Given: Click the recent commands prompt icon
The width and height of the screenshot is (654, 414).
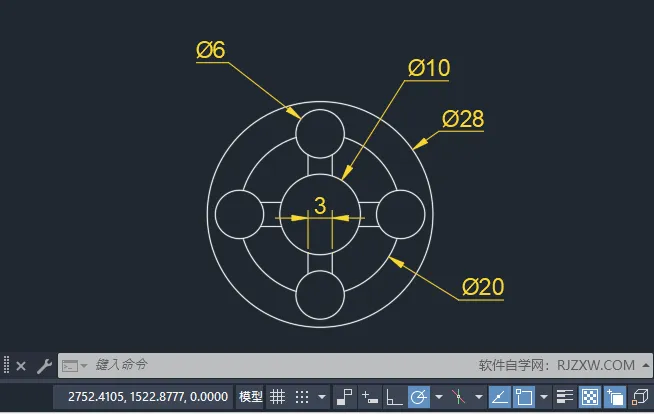Looking at the screenshot, I should click(x=70, y=366).
